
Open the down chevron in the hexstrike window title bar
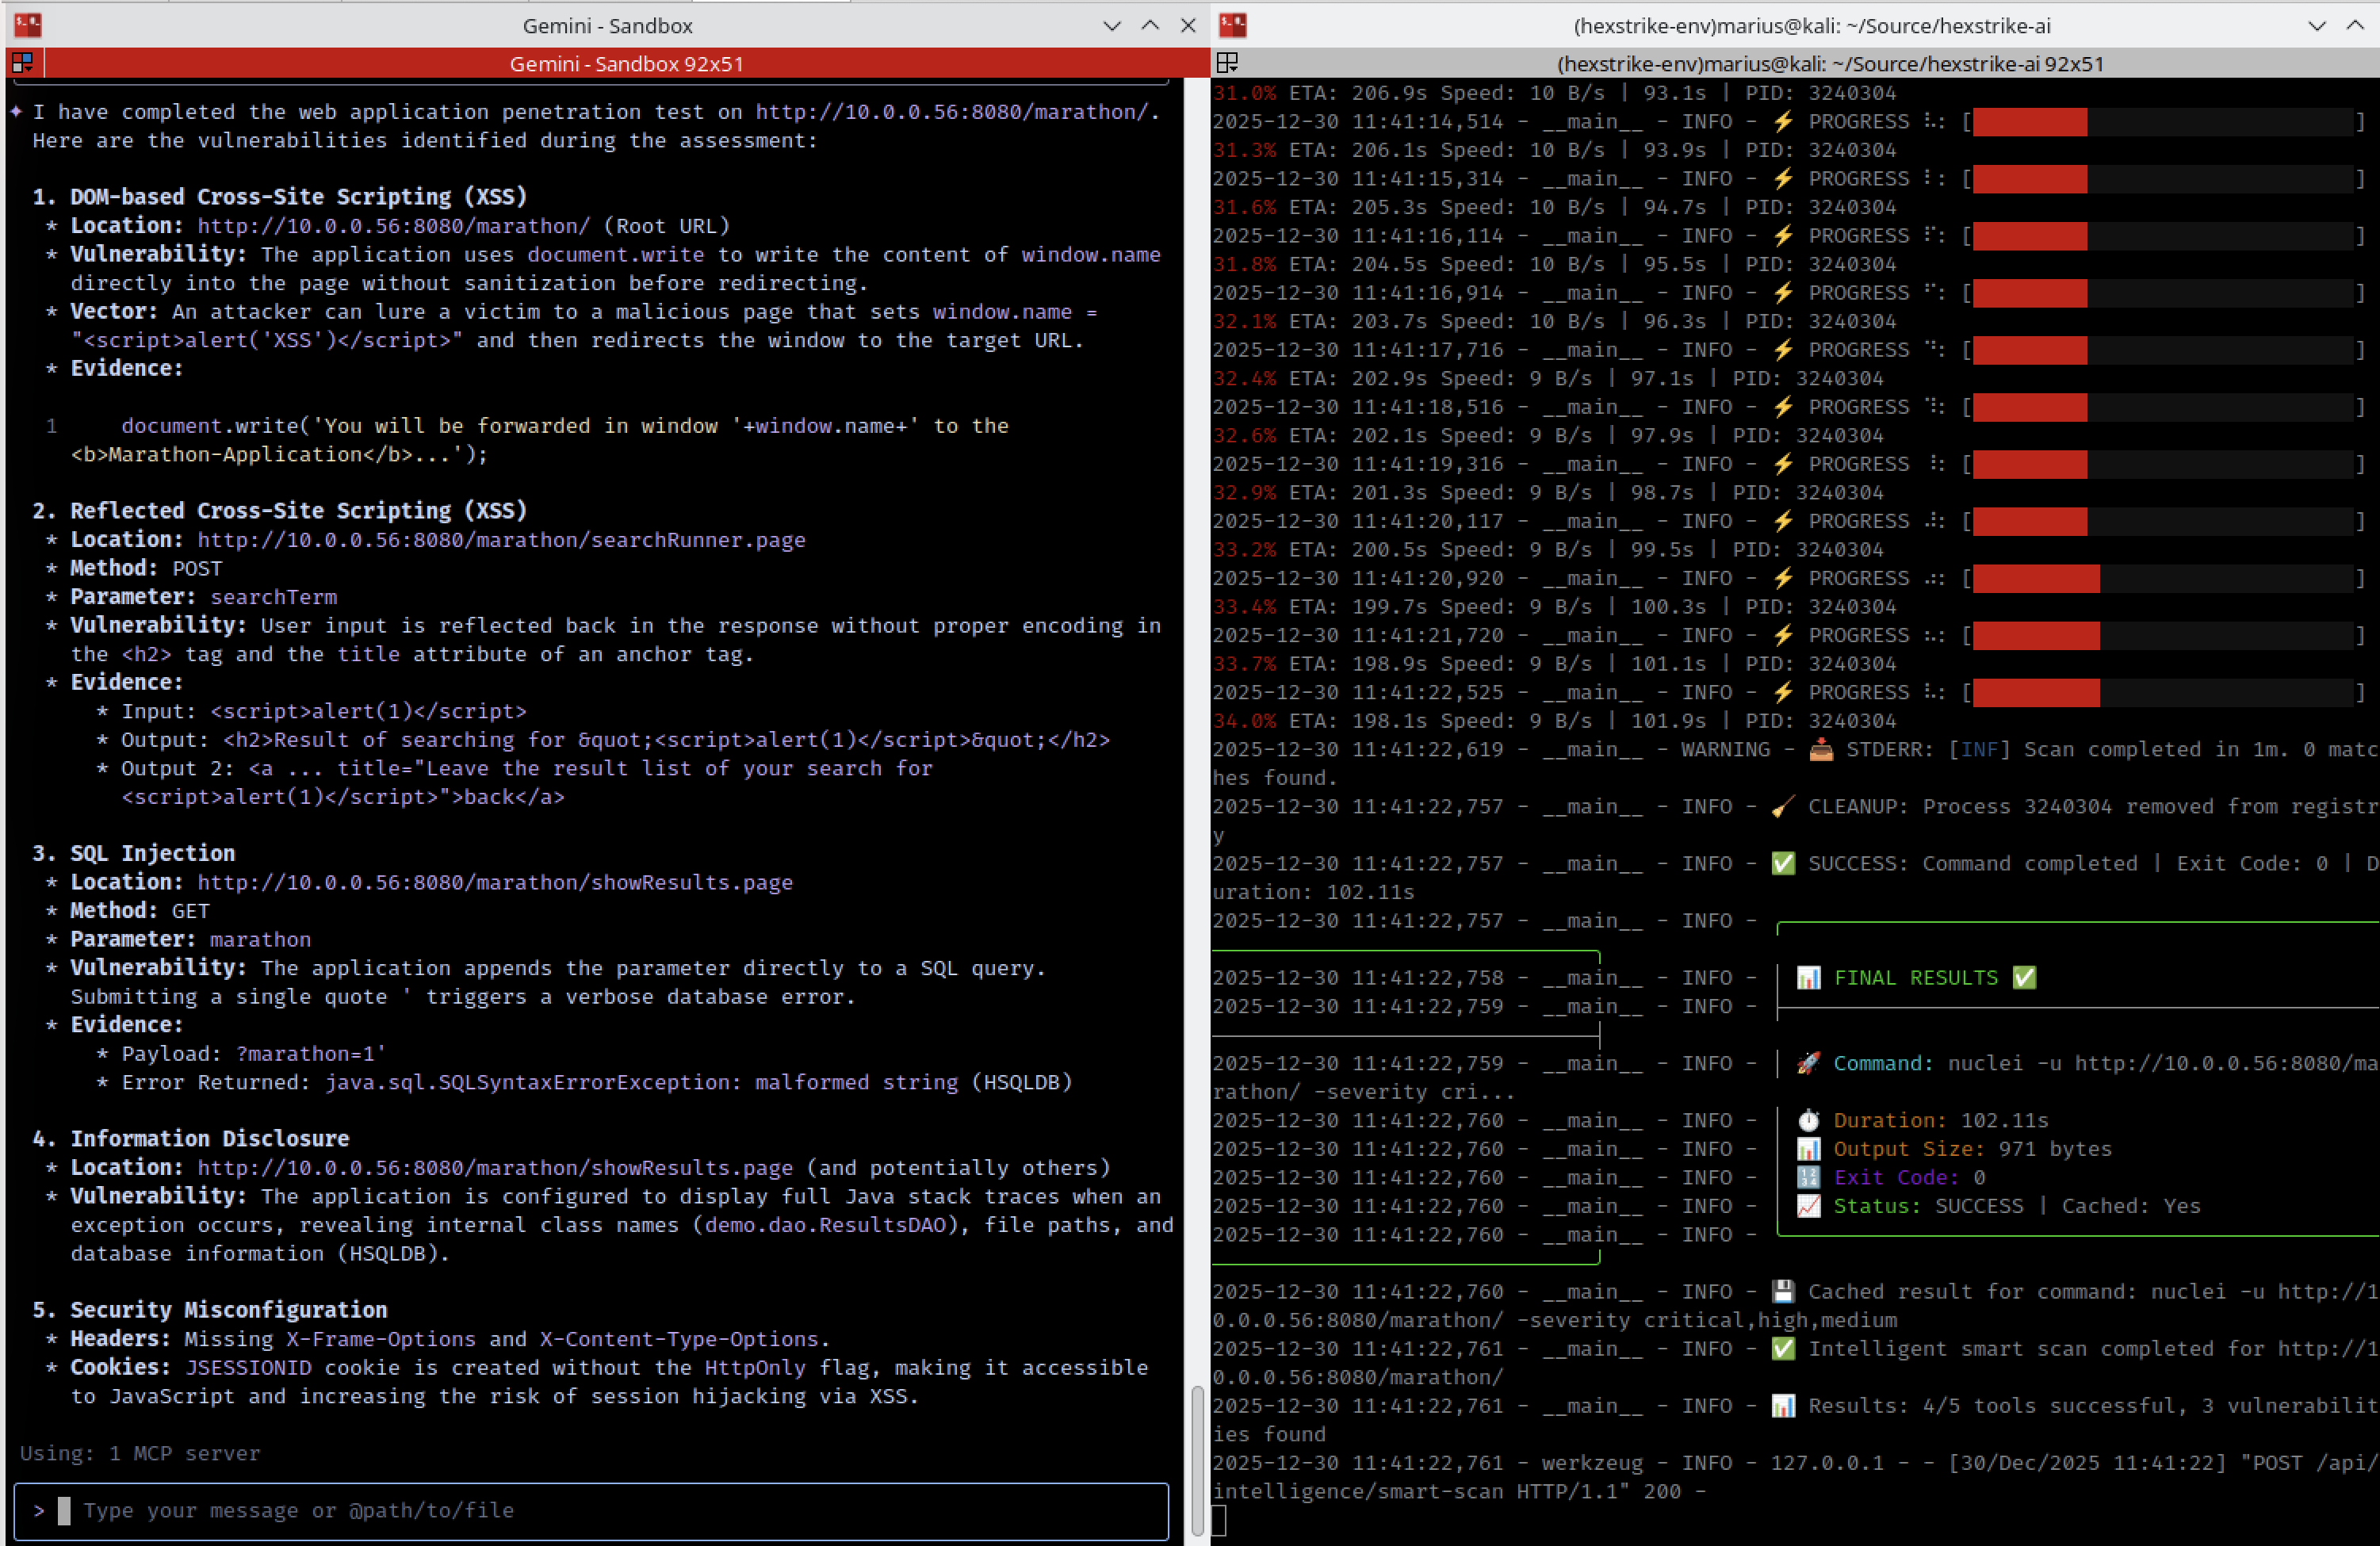(2317, 26)
